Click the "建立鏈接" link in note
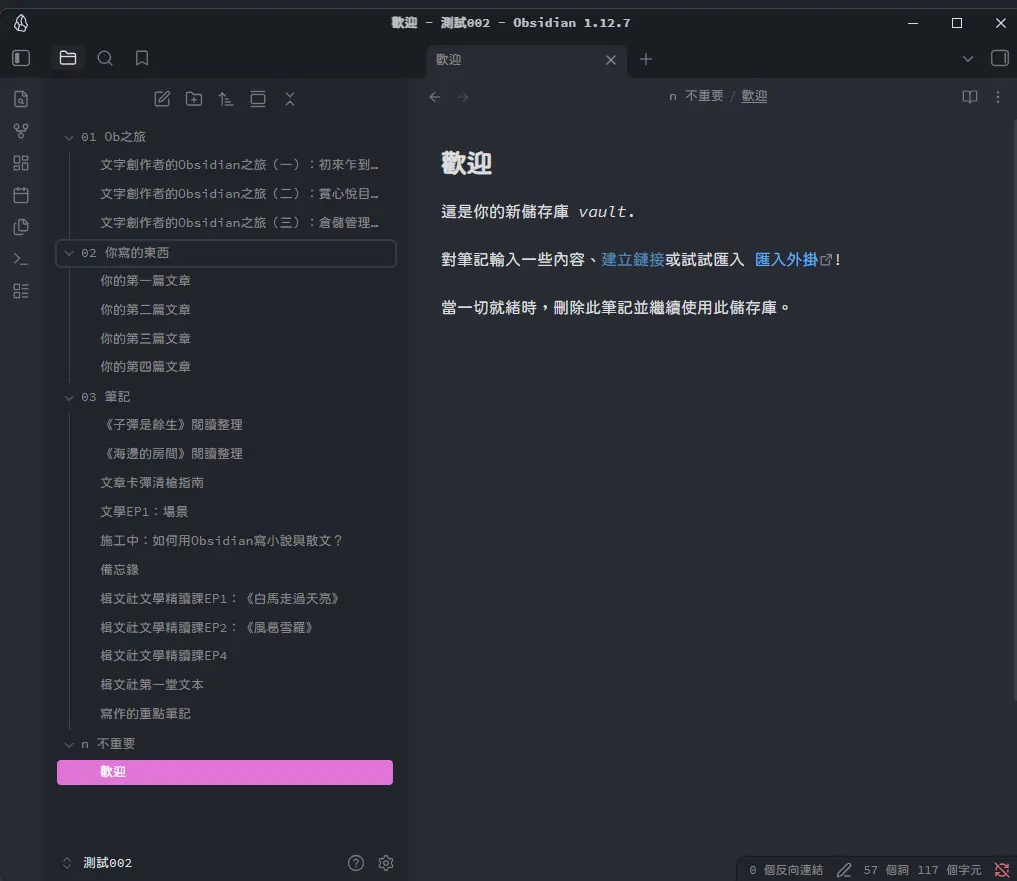This screenshot has width=1017, height=881. coord(632,259)
